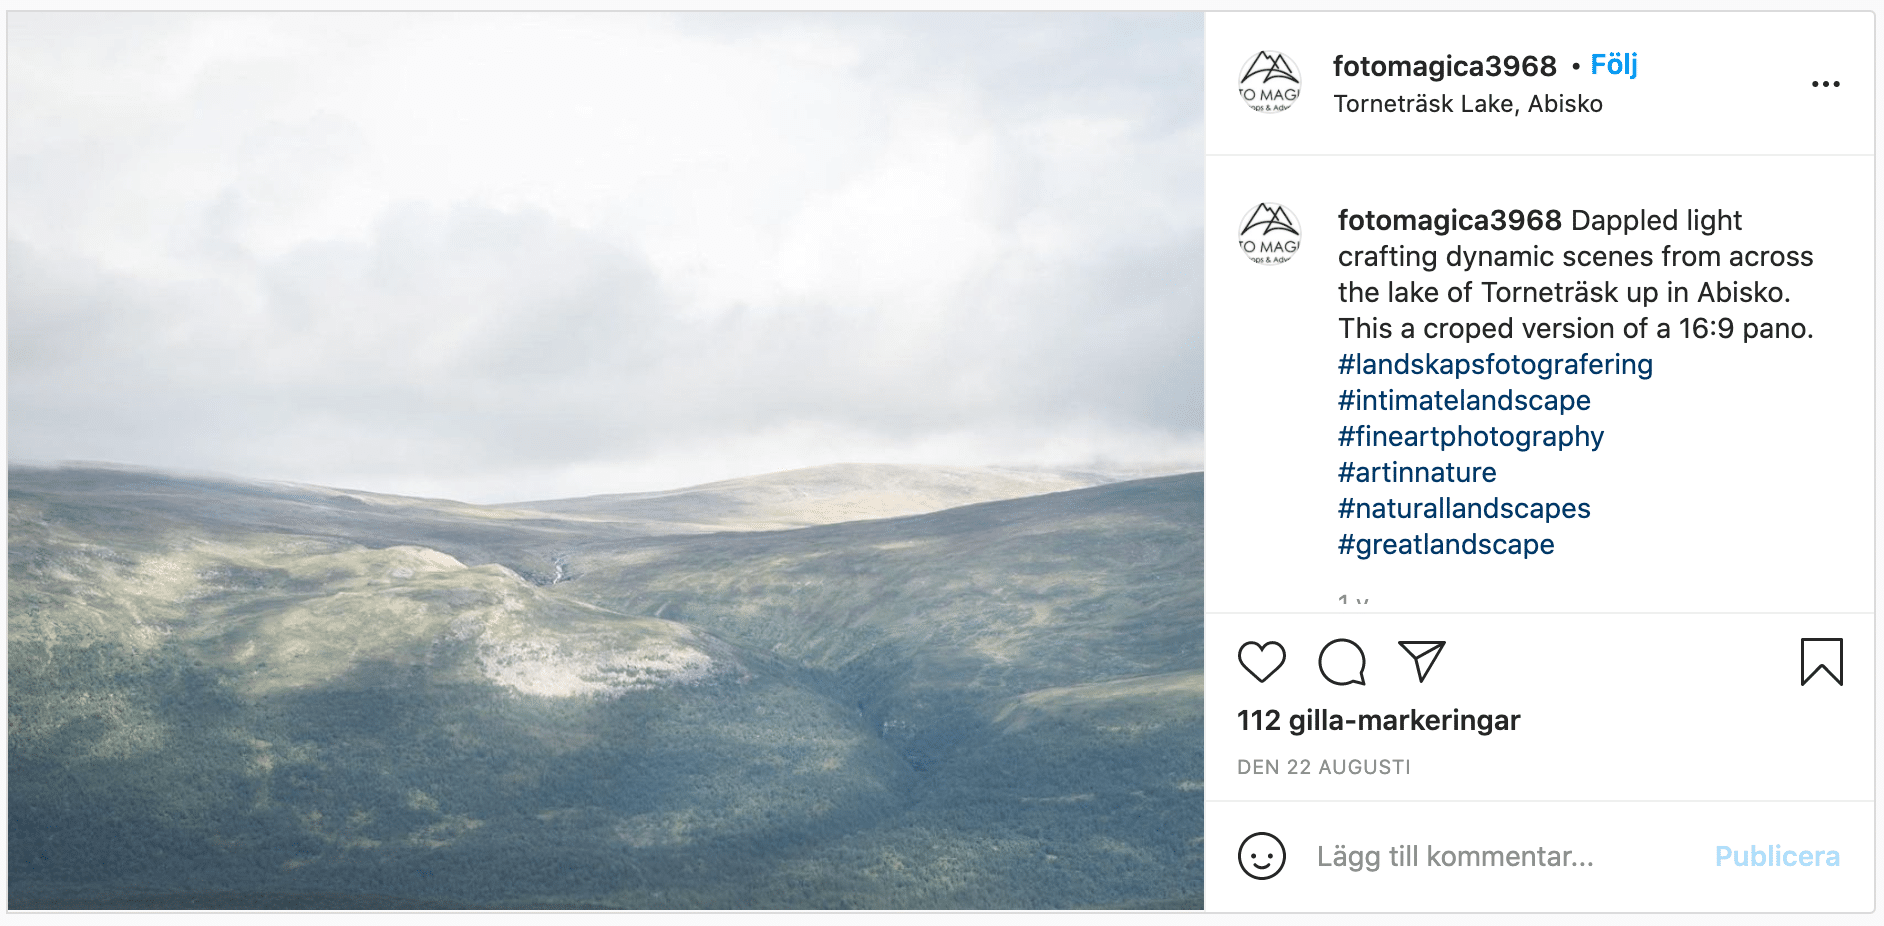Share the post with paper plane icon
Image resolution: width=1884 pixels, height=926 pixels.
click(1422, 661)
